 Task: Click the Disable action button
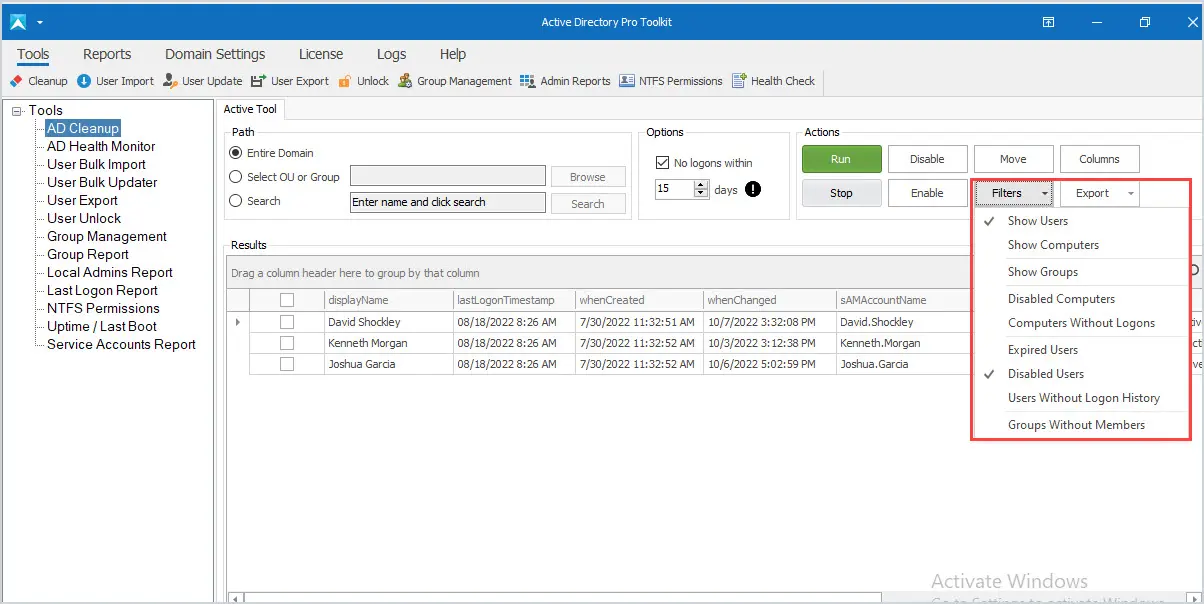click(x=927, y=159)
